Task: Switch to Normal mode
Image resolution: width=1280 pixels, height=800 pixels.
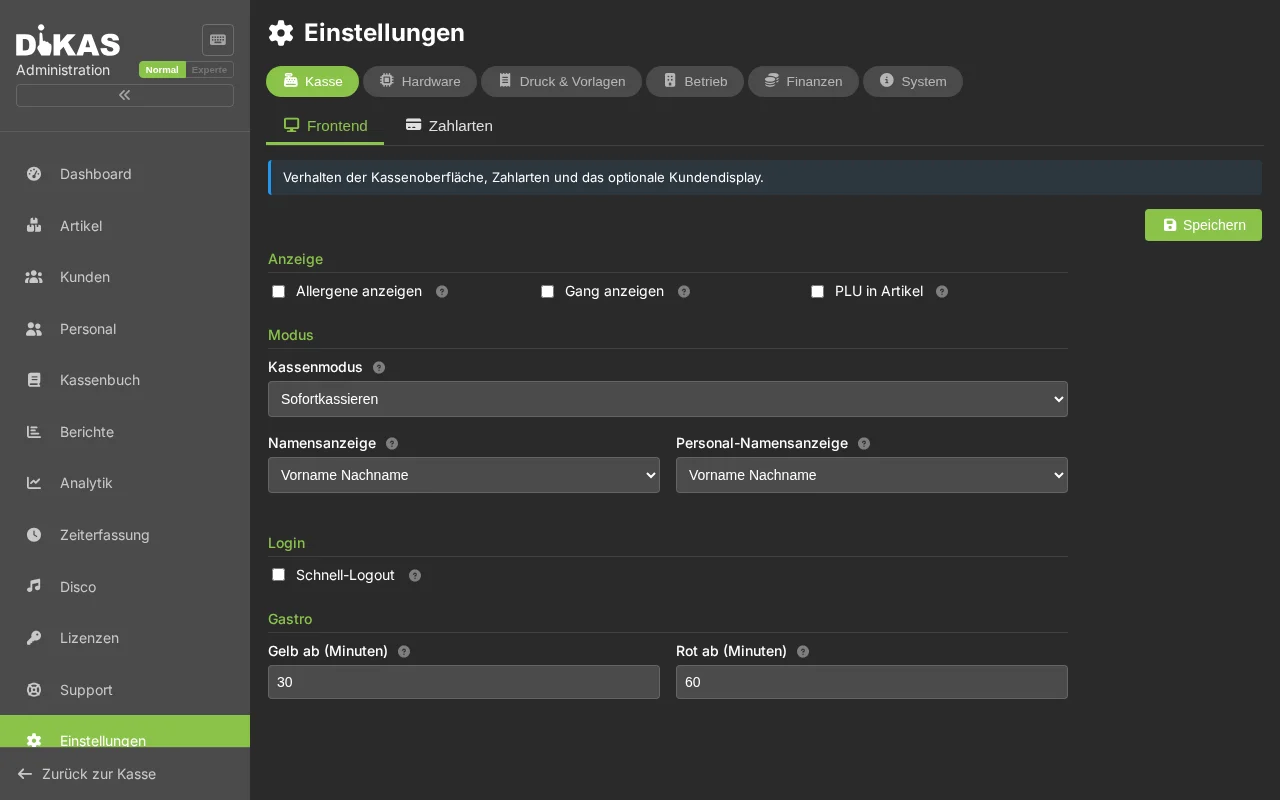Action: (162, 70)
